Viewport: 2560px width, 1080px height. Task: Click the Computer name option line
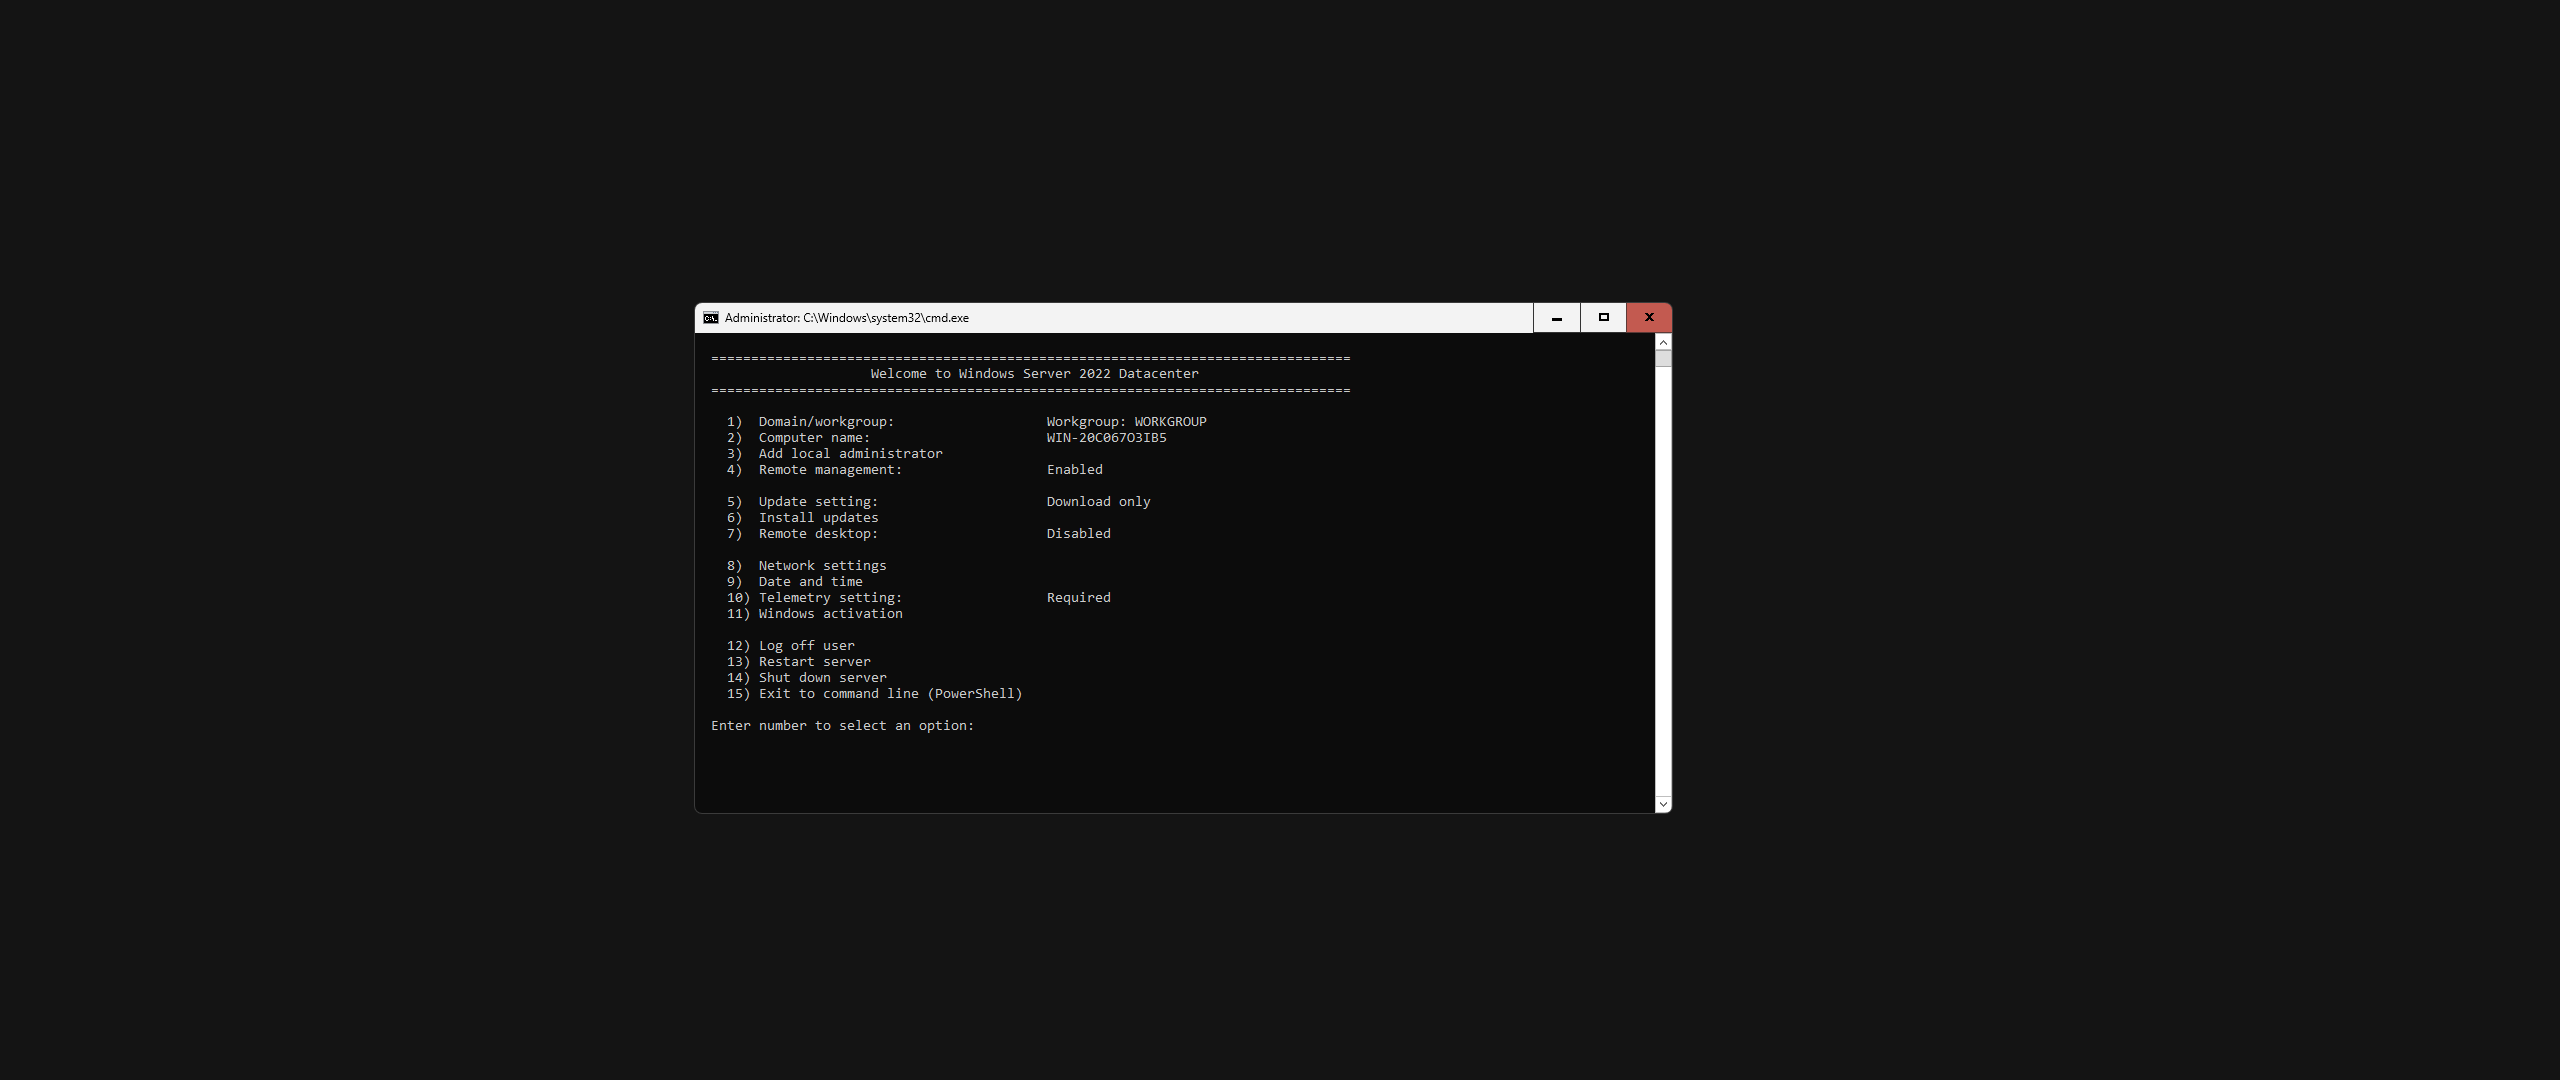(813, 438)
